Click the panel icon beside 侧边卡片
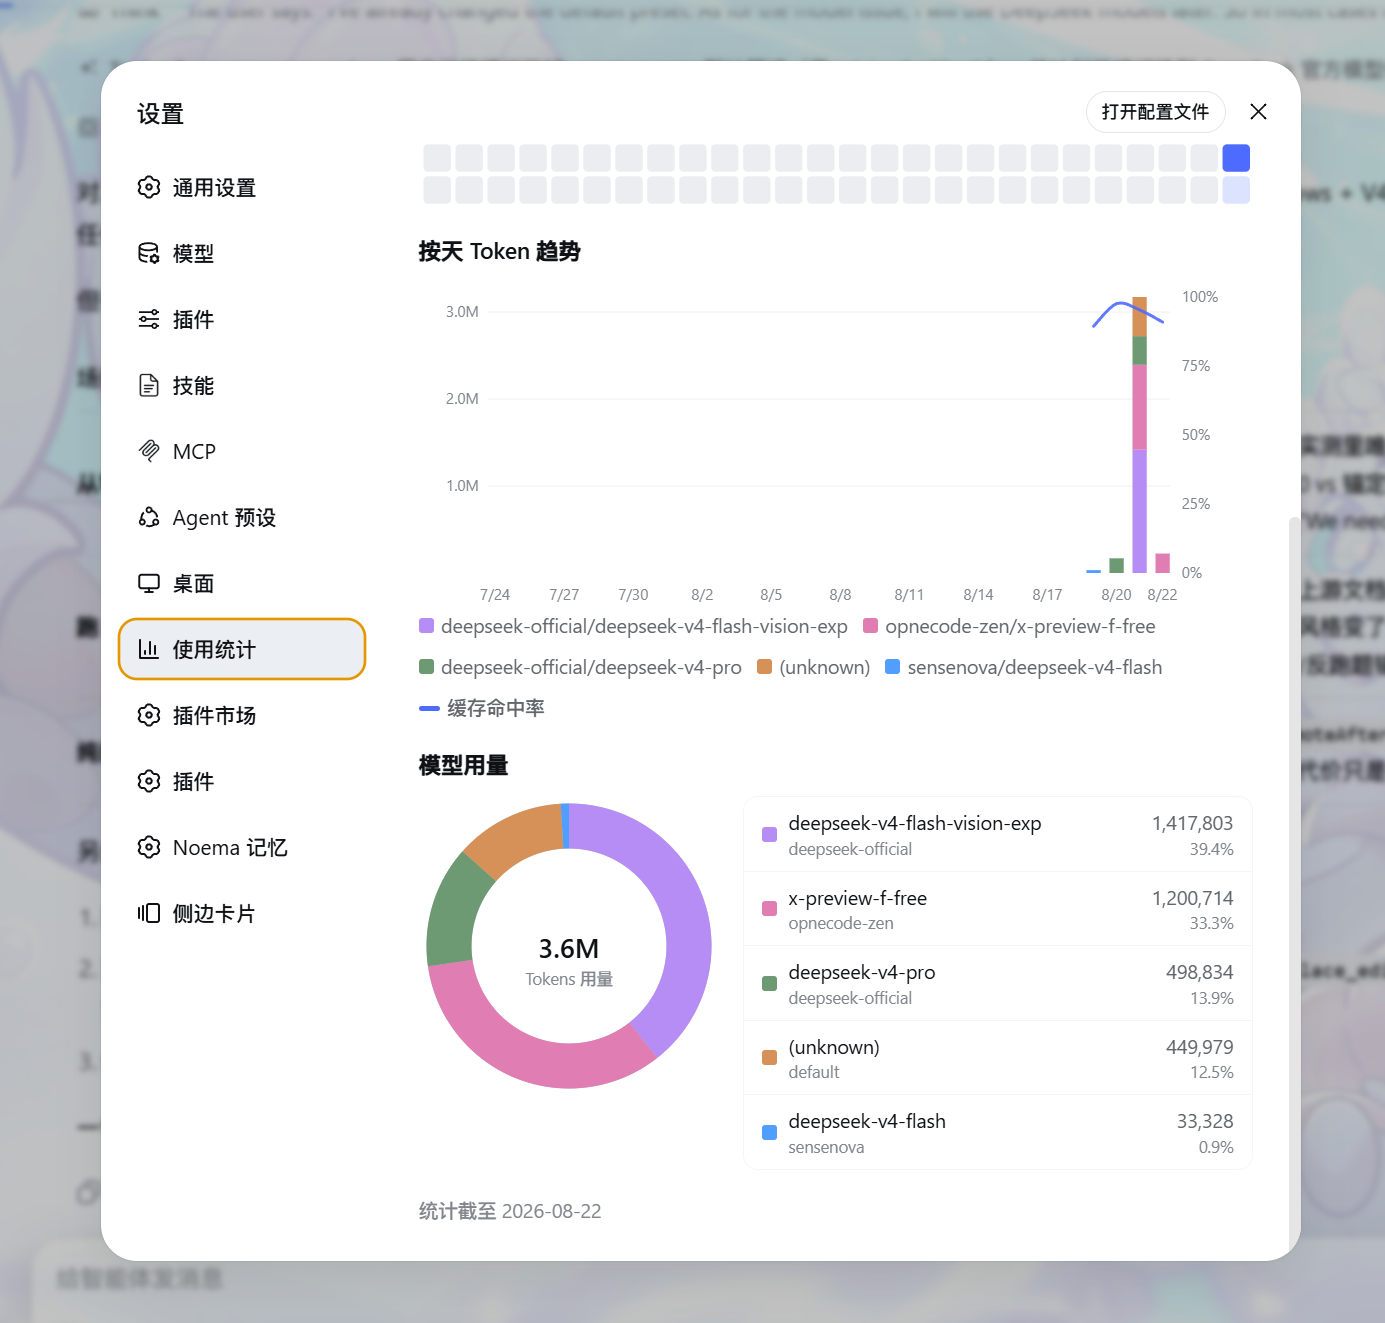This screenshot has height=1323, width=1385. tap(149, 913)
